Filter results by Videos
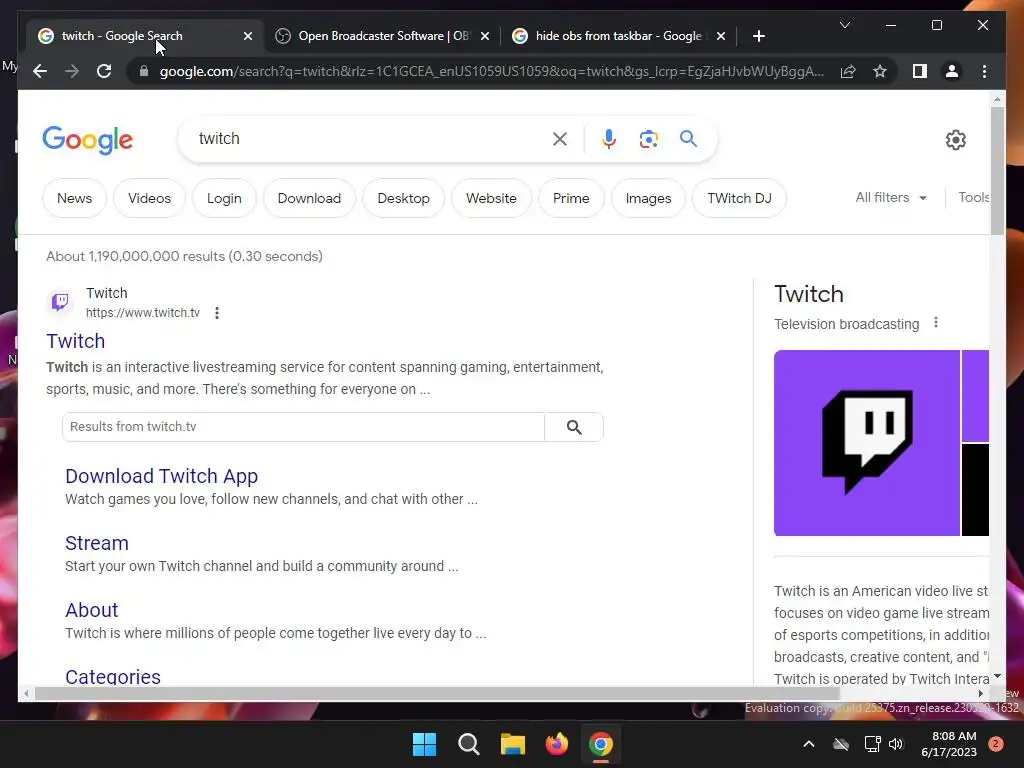This screenshot has width=1024, height=768. click(149, 198)
